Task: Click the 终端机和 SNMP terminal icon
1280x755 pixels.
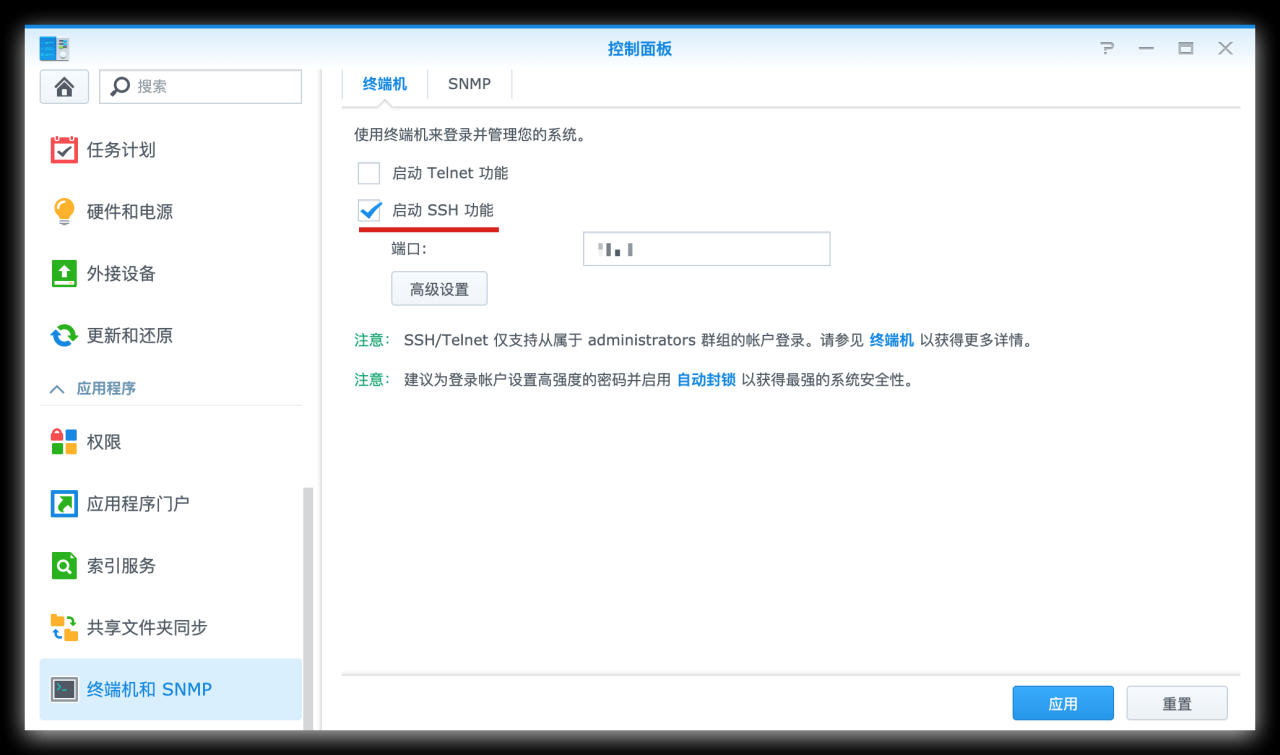Action: point(64,689)
